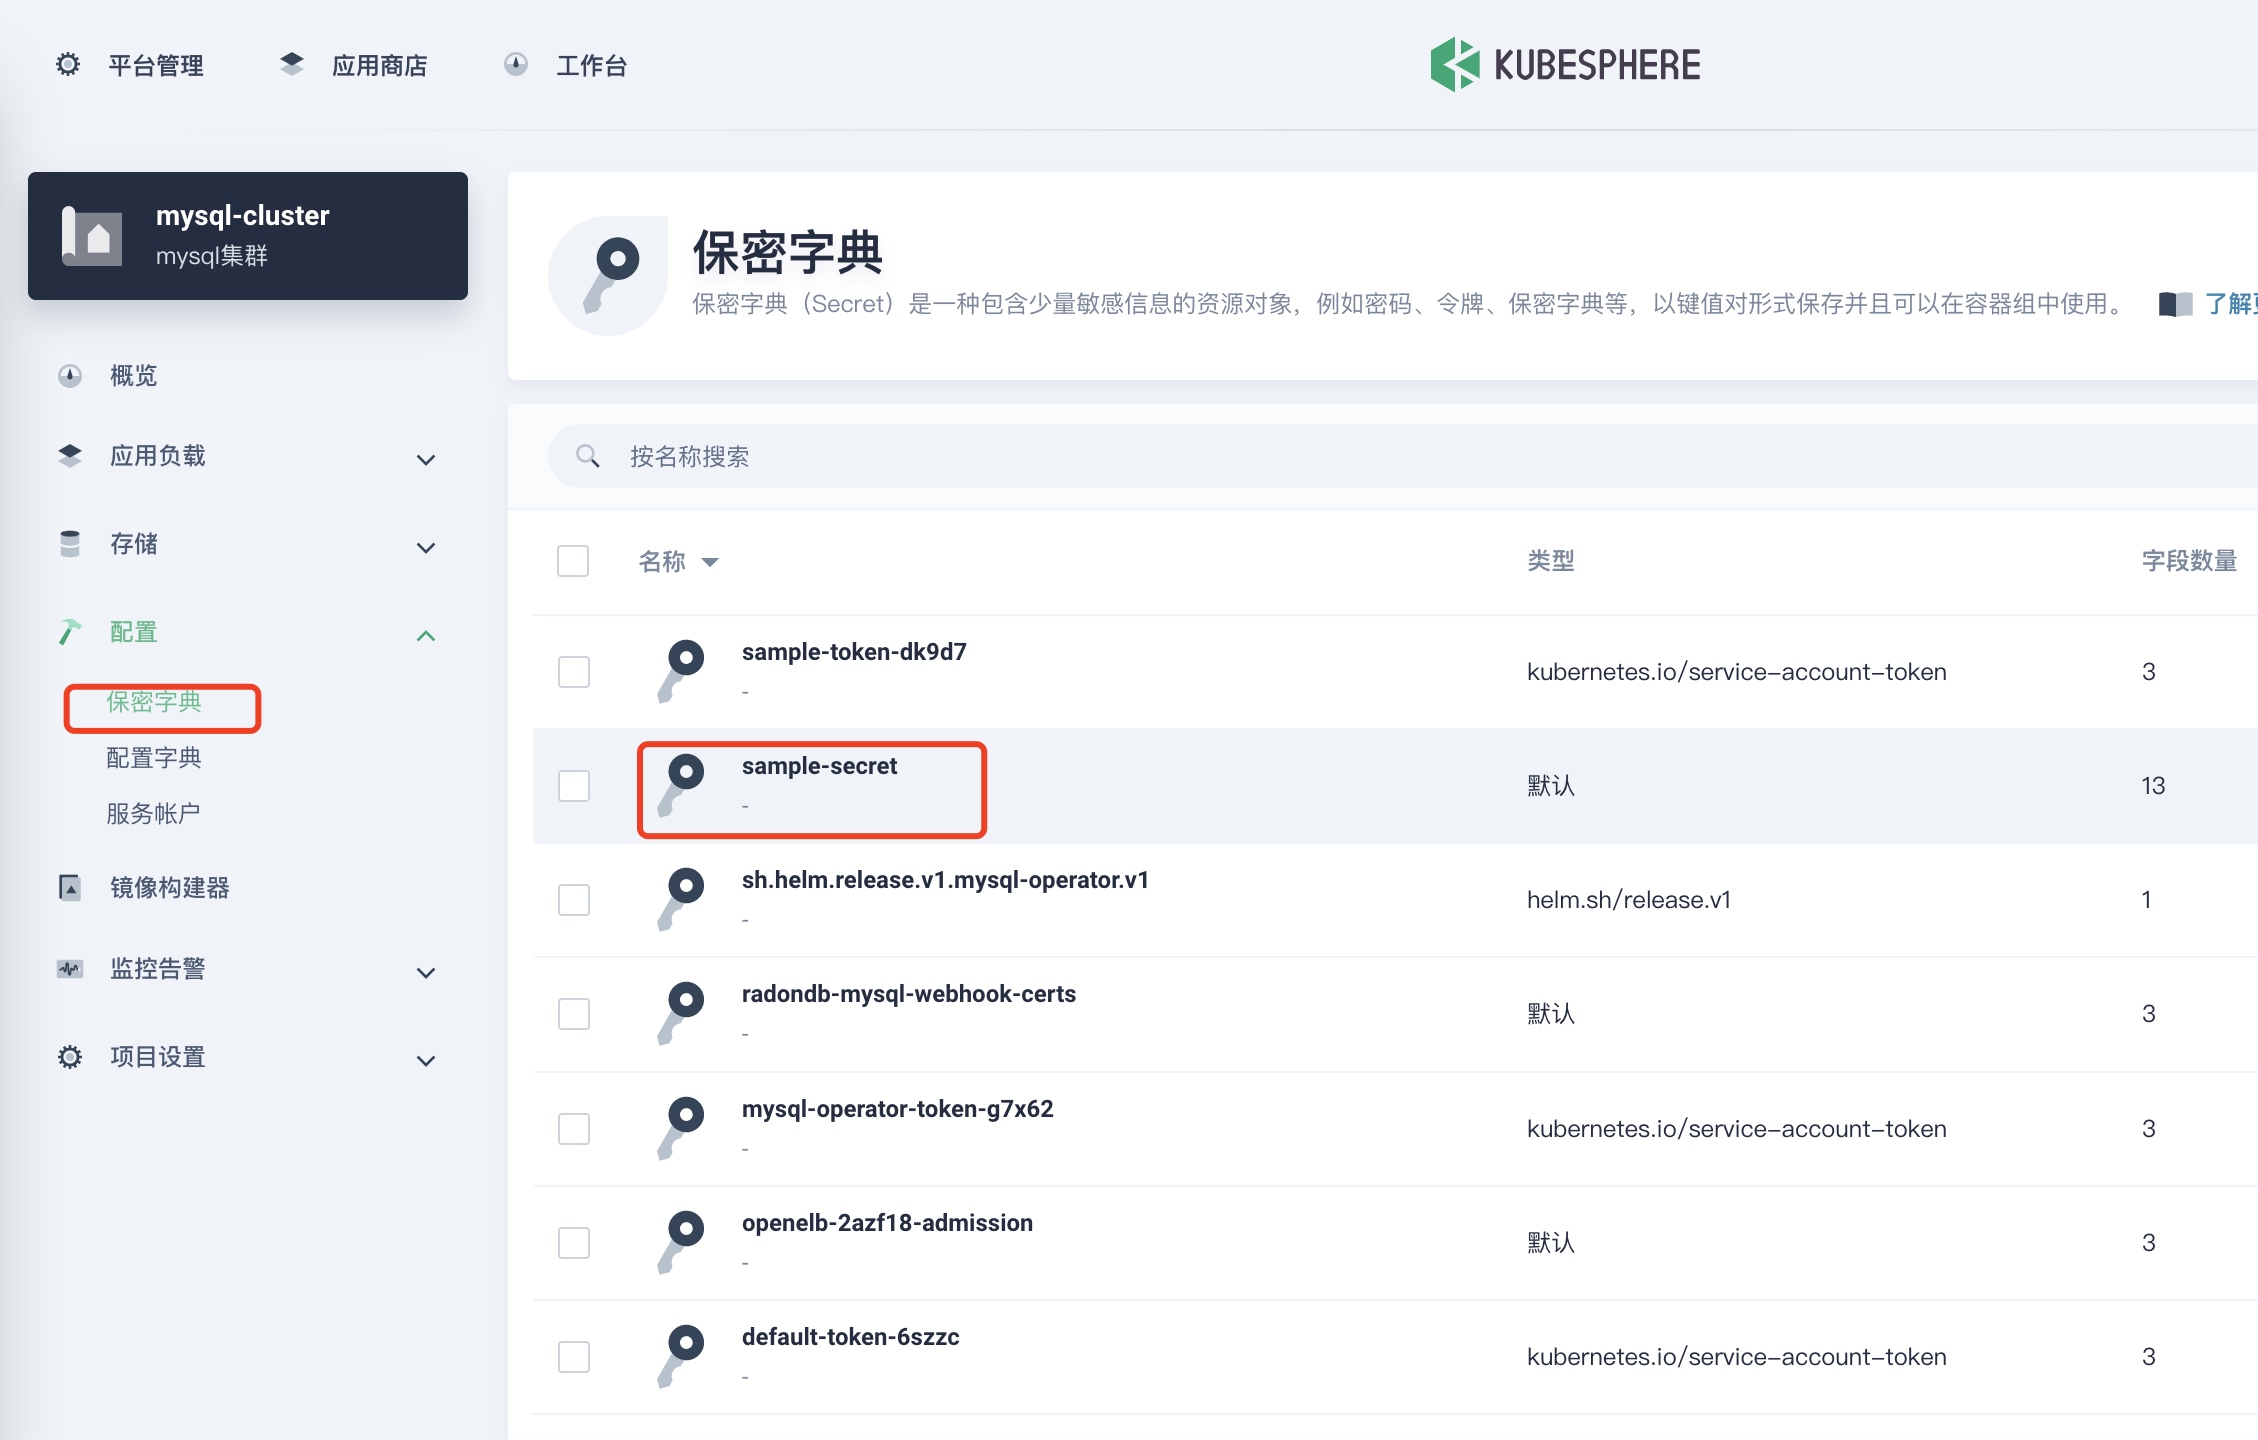Check the default-token-6szzc row checkbox
Viewport: 2258px width, 1440px height.
pos(574,1357)
